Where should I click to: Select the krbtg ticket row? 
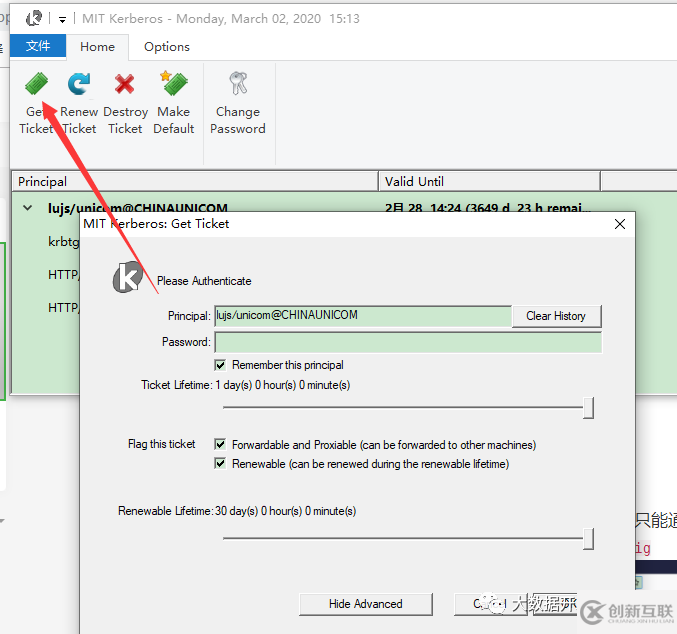pos(64,241)
